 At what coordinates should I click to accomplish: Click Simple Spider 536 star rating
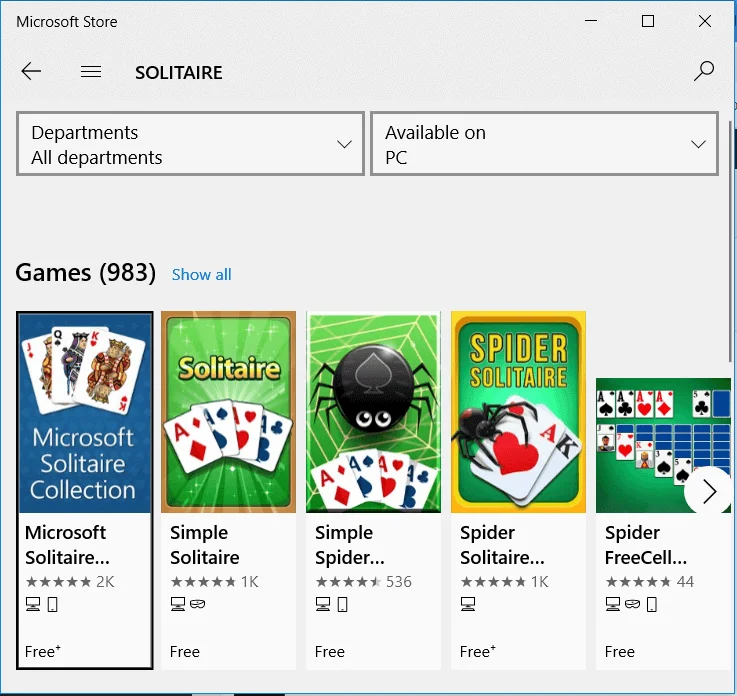click(x=363, y=582)
